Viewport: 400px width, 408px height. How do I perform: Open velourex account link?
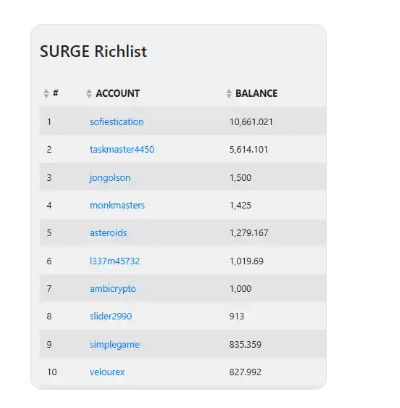click(107, 372)
